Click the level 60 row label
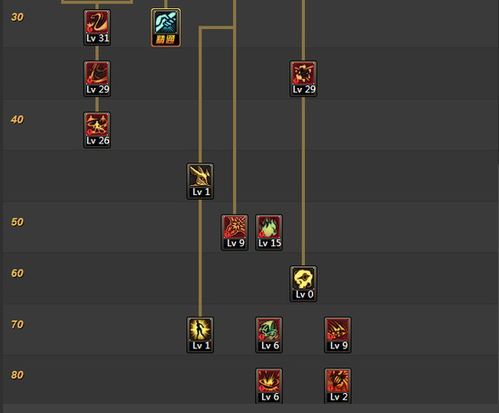499x413 pixels. [x=17, y=273]
